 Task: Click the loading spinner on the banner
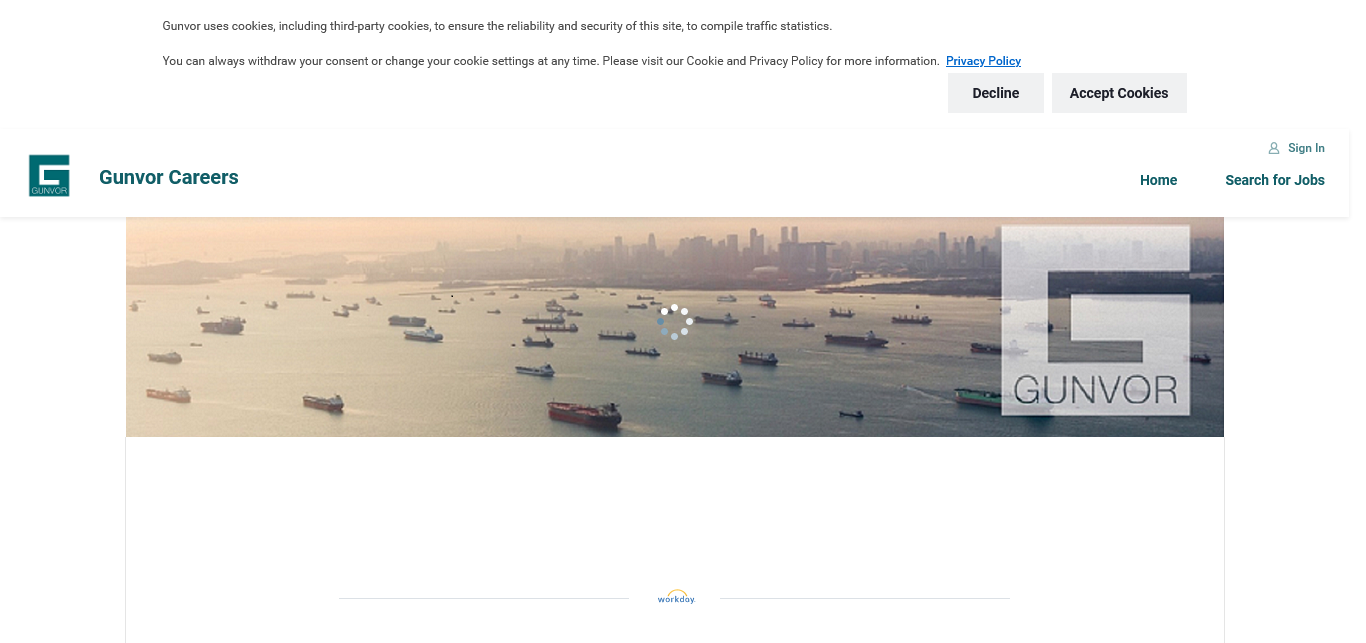click(675, 322)
